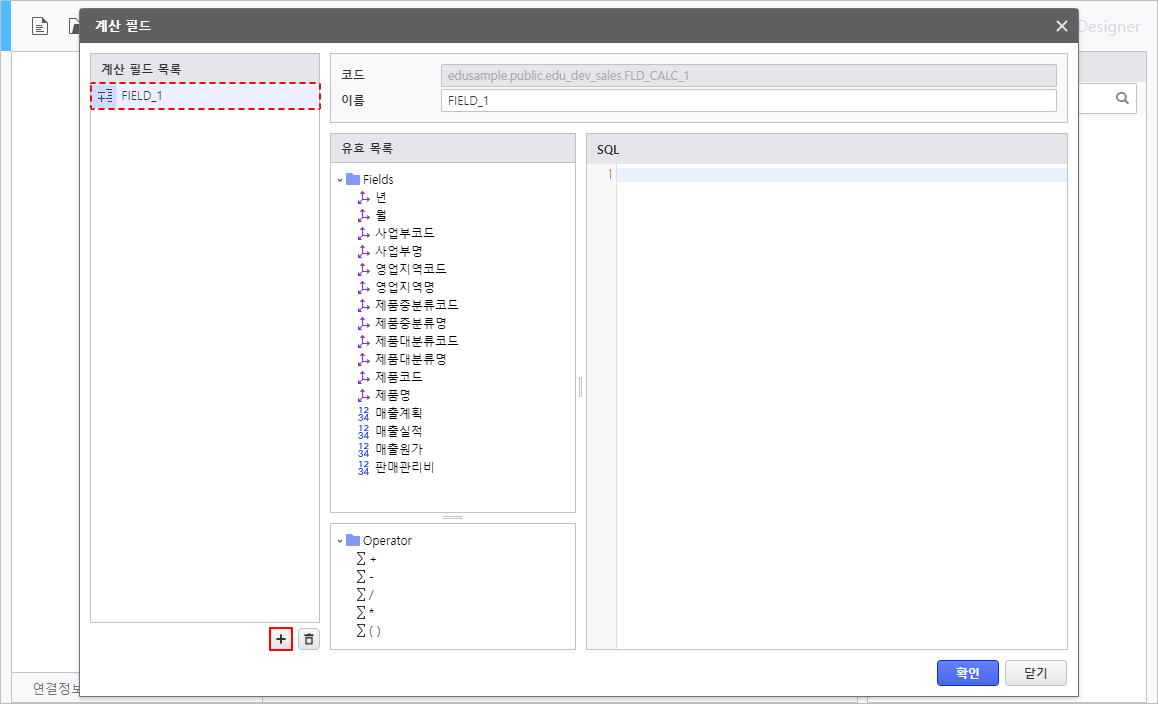Click the dimension icon beside 월
The width and height of the screenshot is (1158, 704).
tap(363, 215)
